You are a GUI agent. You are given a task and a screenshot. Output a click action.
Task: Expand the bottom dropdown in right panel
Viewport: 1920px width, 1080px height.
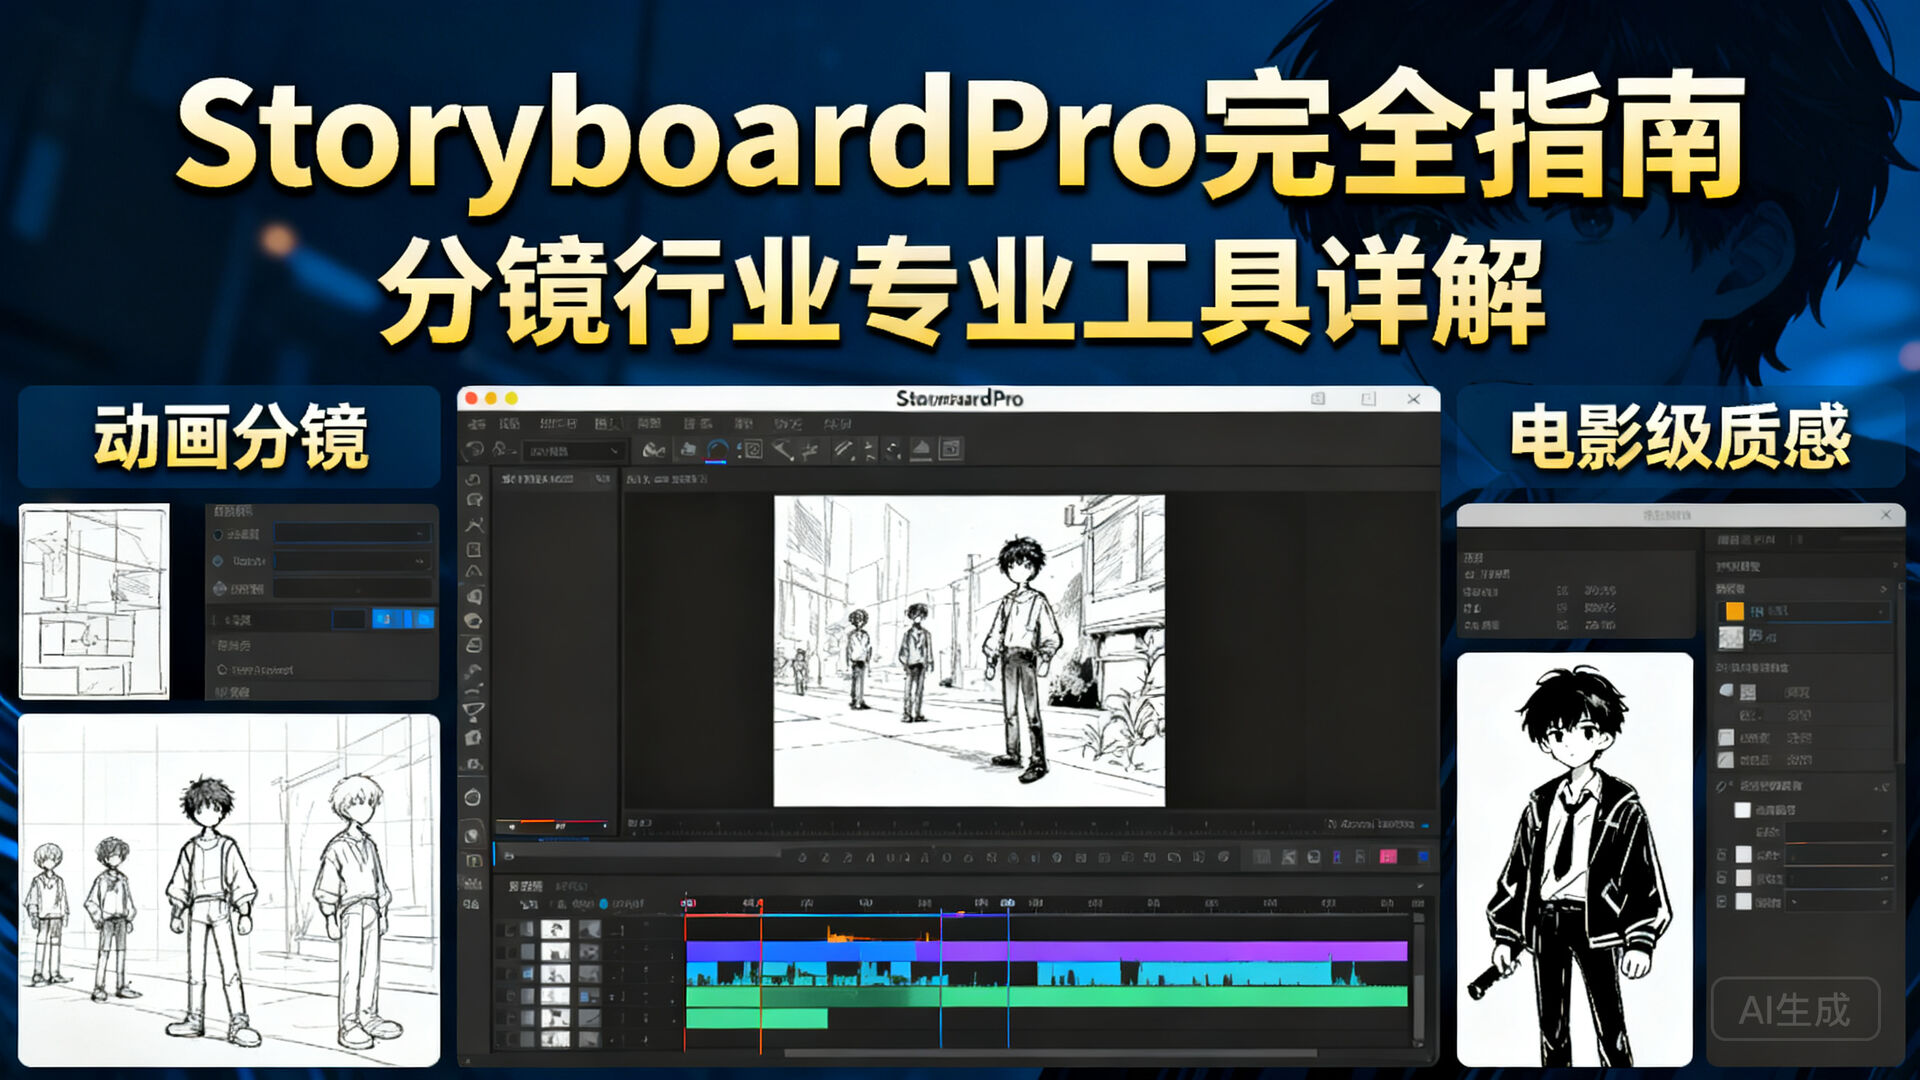[1838, 902]
